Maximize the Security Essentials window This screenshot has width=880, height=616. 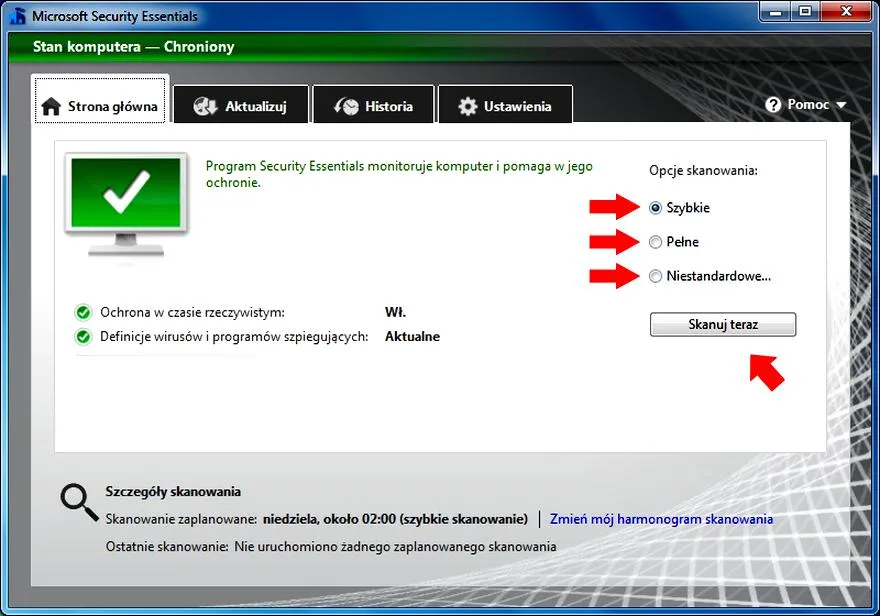805,11
